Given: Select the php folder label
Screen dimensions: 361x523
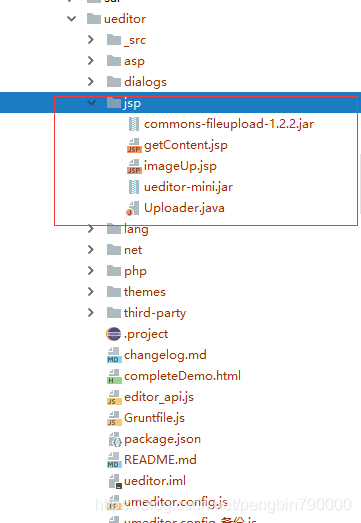Looking at the screenshot, I should [x=135, y=272].
